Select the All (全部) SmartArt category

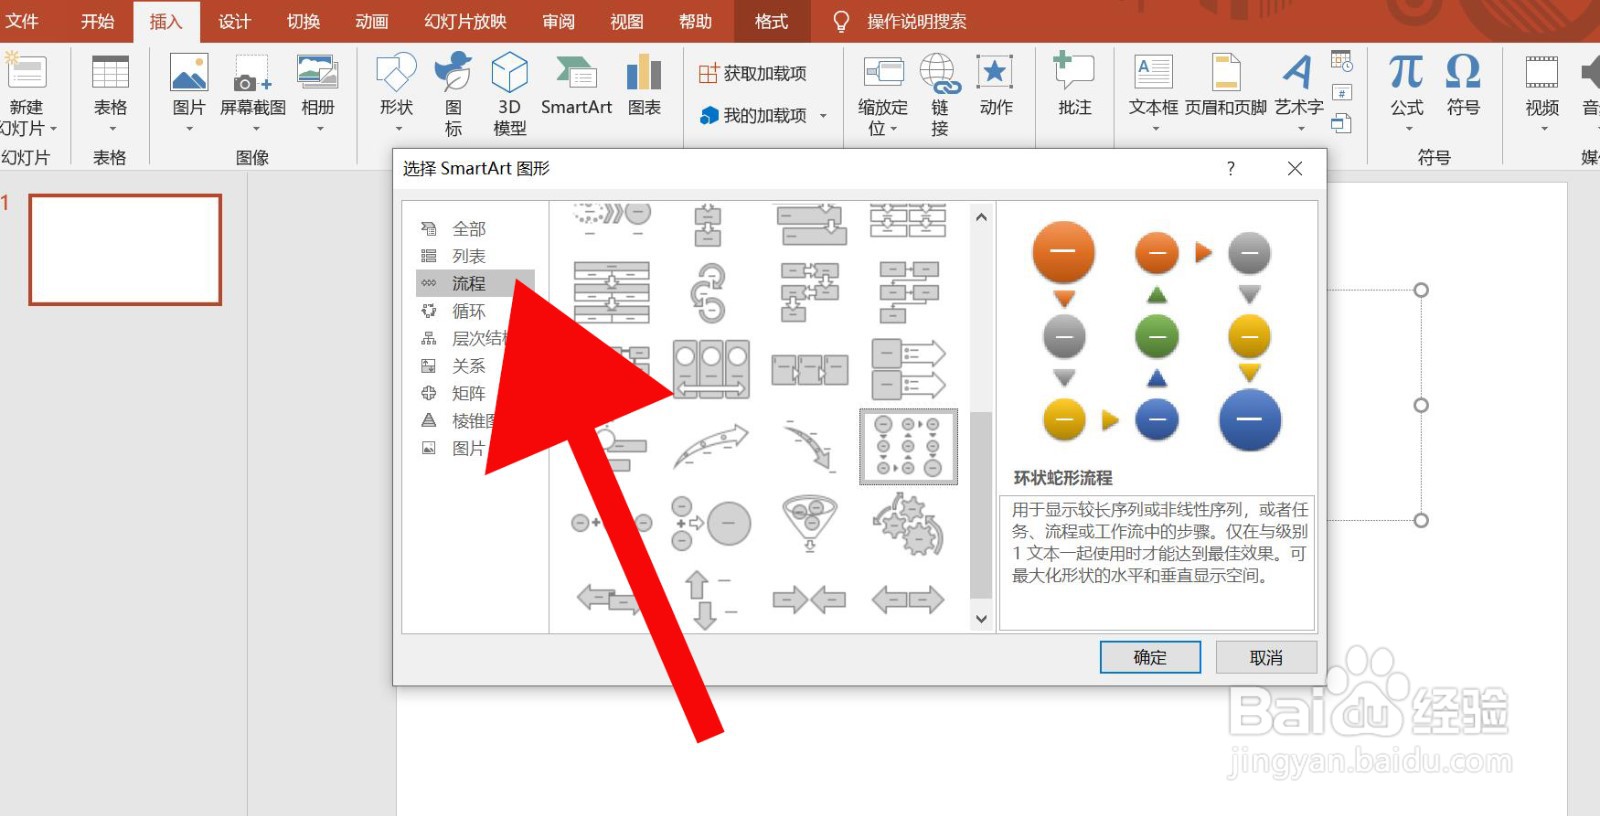coord(469,229)
